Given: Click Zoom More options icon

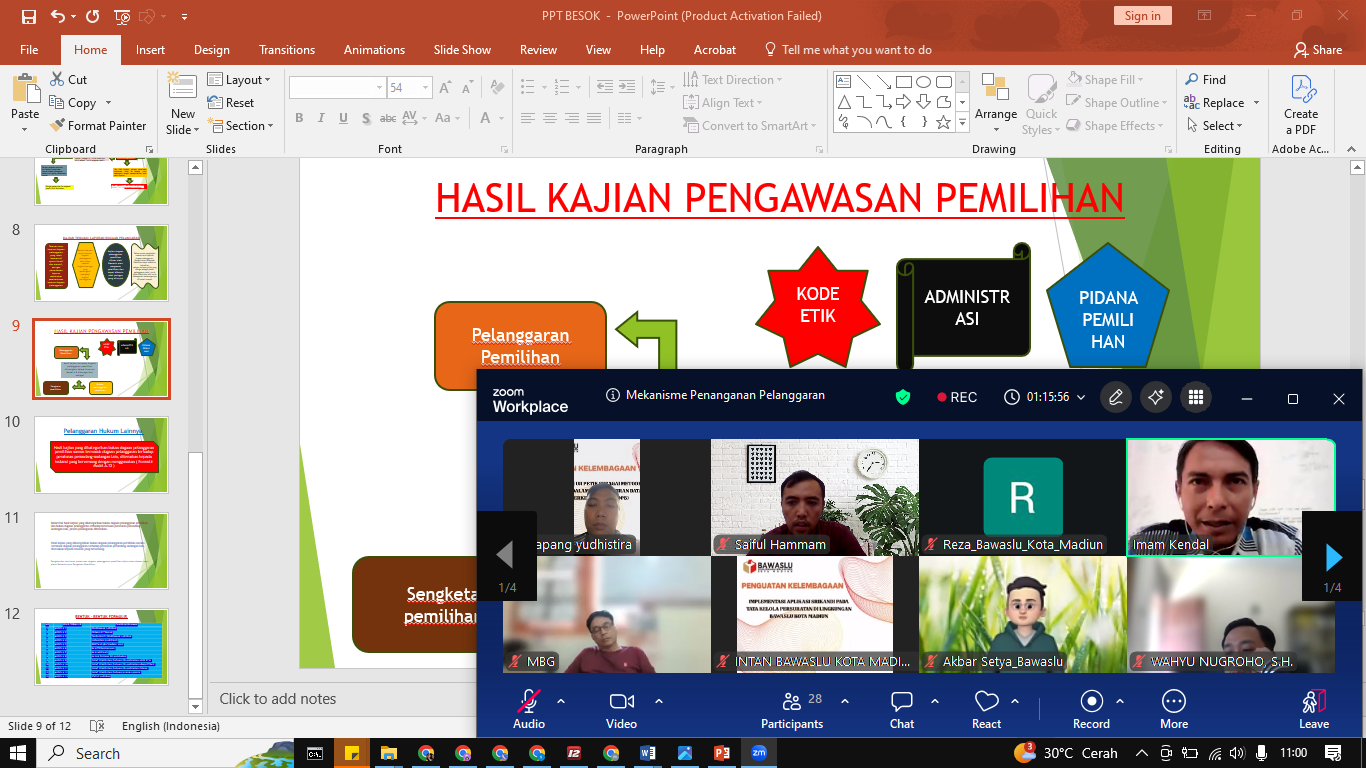Looking at the screenshot, I should [1174, 709].
